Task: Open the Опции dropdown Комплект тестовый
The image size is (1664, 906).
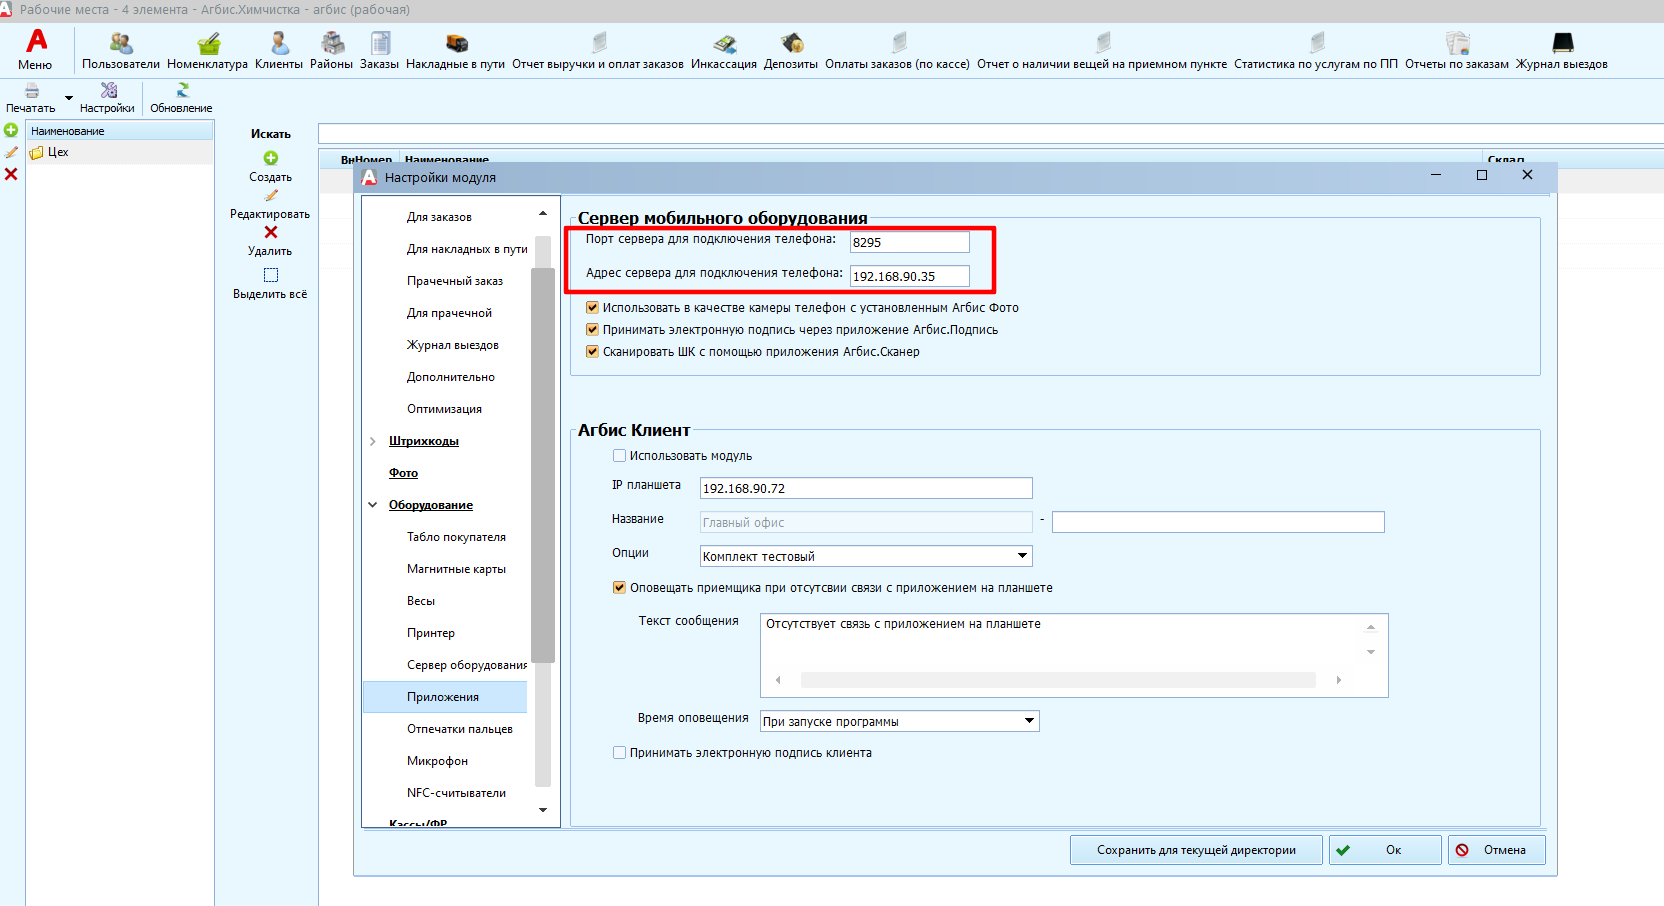Action: click(x=866, y=556)
